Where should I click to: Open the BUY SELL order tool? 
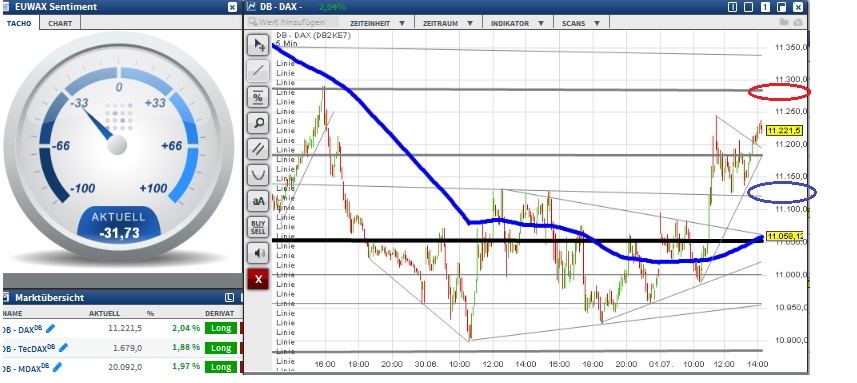258,227
